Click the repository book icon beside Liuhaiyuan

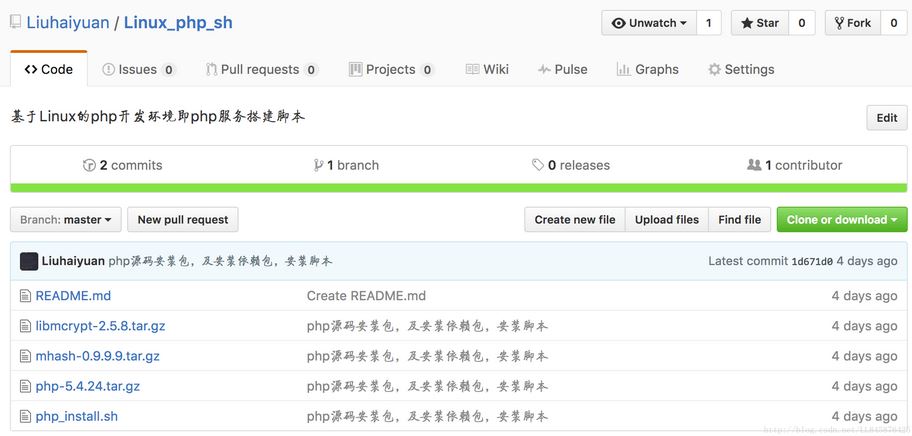click(16, 23)
